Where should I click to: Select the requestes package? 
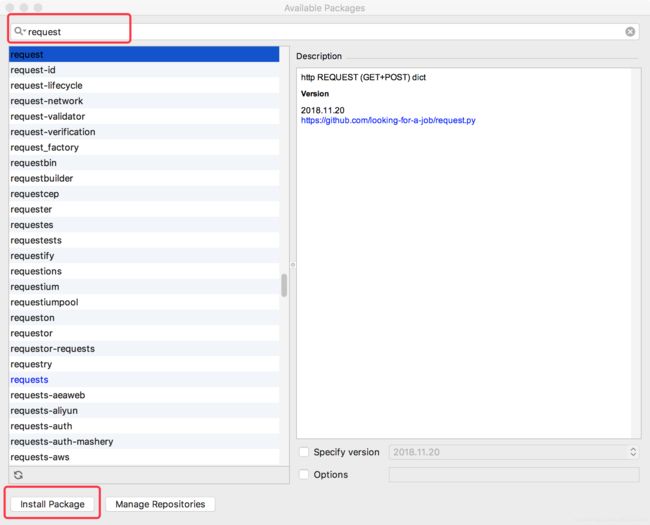click(x=144, y=225)
